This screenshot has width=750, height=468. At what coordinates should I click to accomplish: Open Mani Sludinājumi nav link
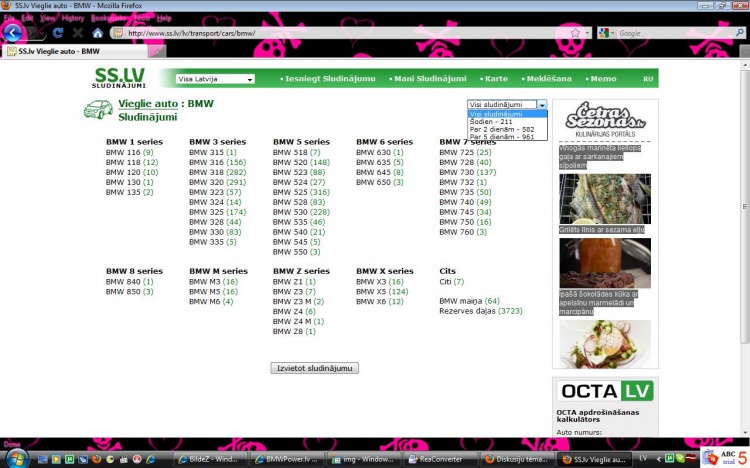pos(428,79)
